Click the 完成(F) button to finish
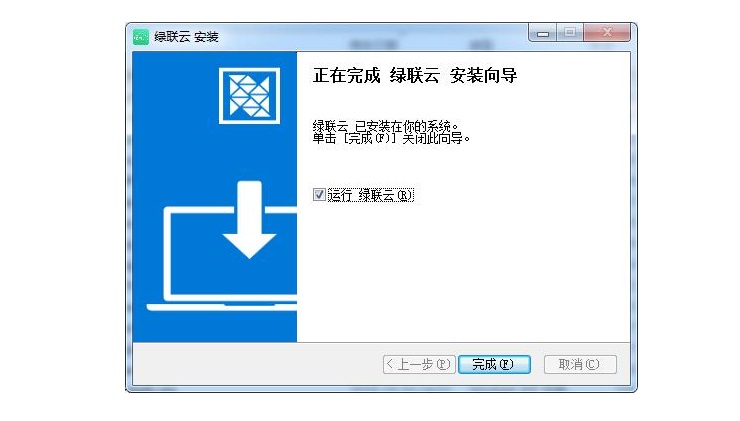The height and width of the screenshot is (421, 740). (x=495, y=364)
